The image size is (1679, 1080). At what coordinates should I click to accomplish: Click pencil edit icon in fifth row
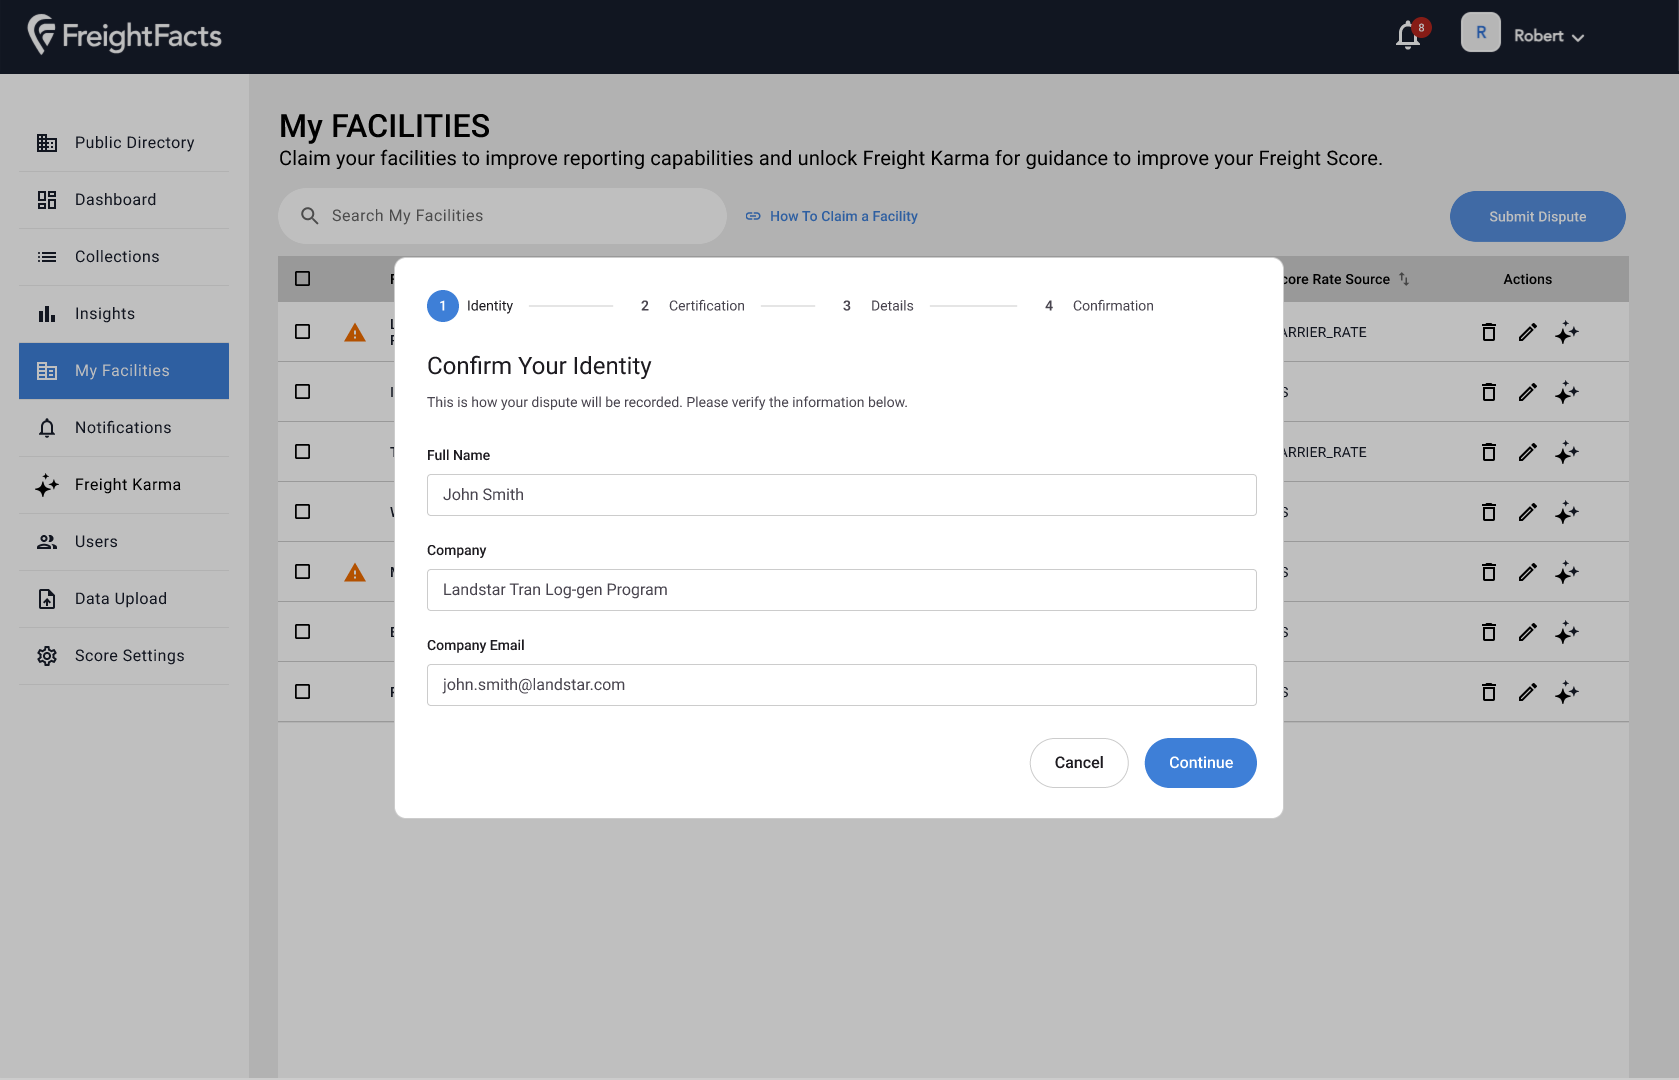pyautogui.click(x=1527, y=572)
